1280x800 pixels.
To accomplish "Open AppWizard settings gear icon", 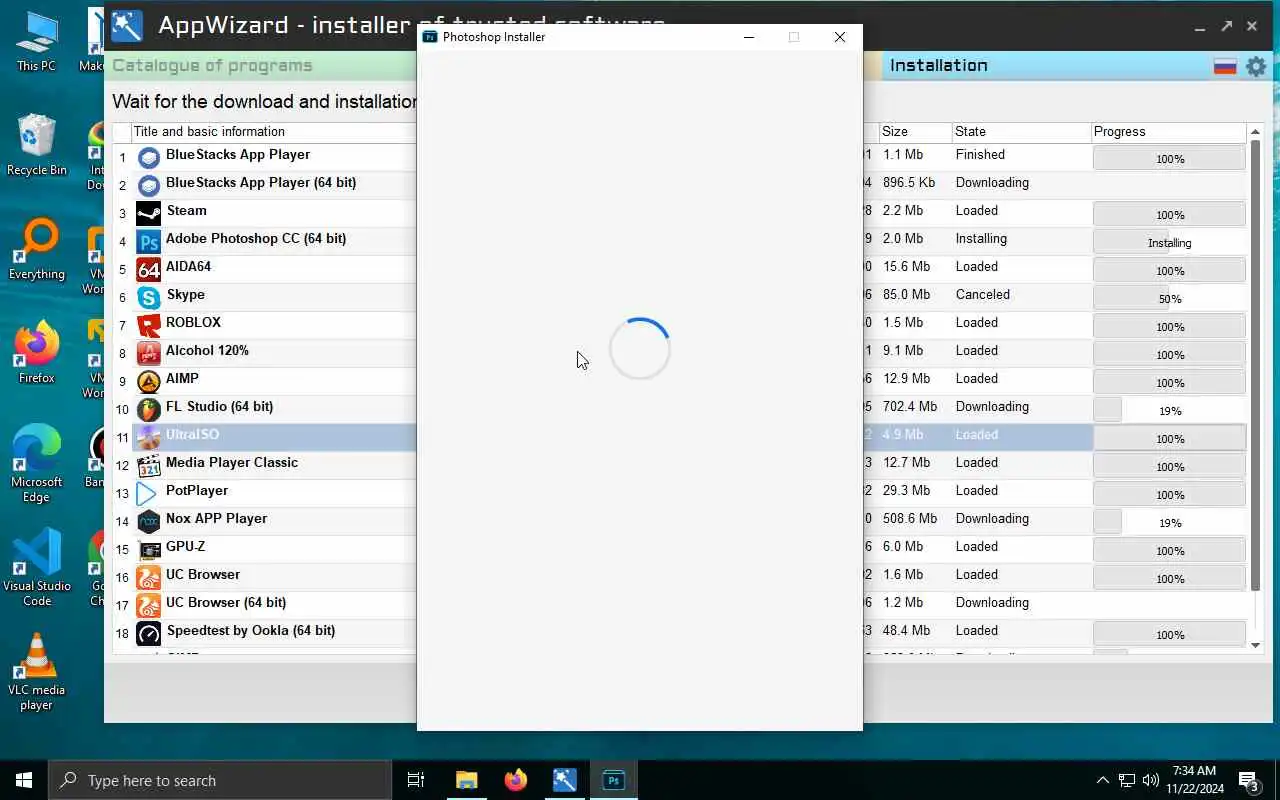I will (1256, 66).
